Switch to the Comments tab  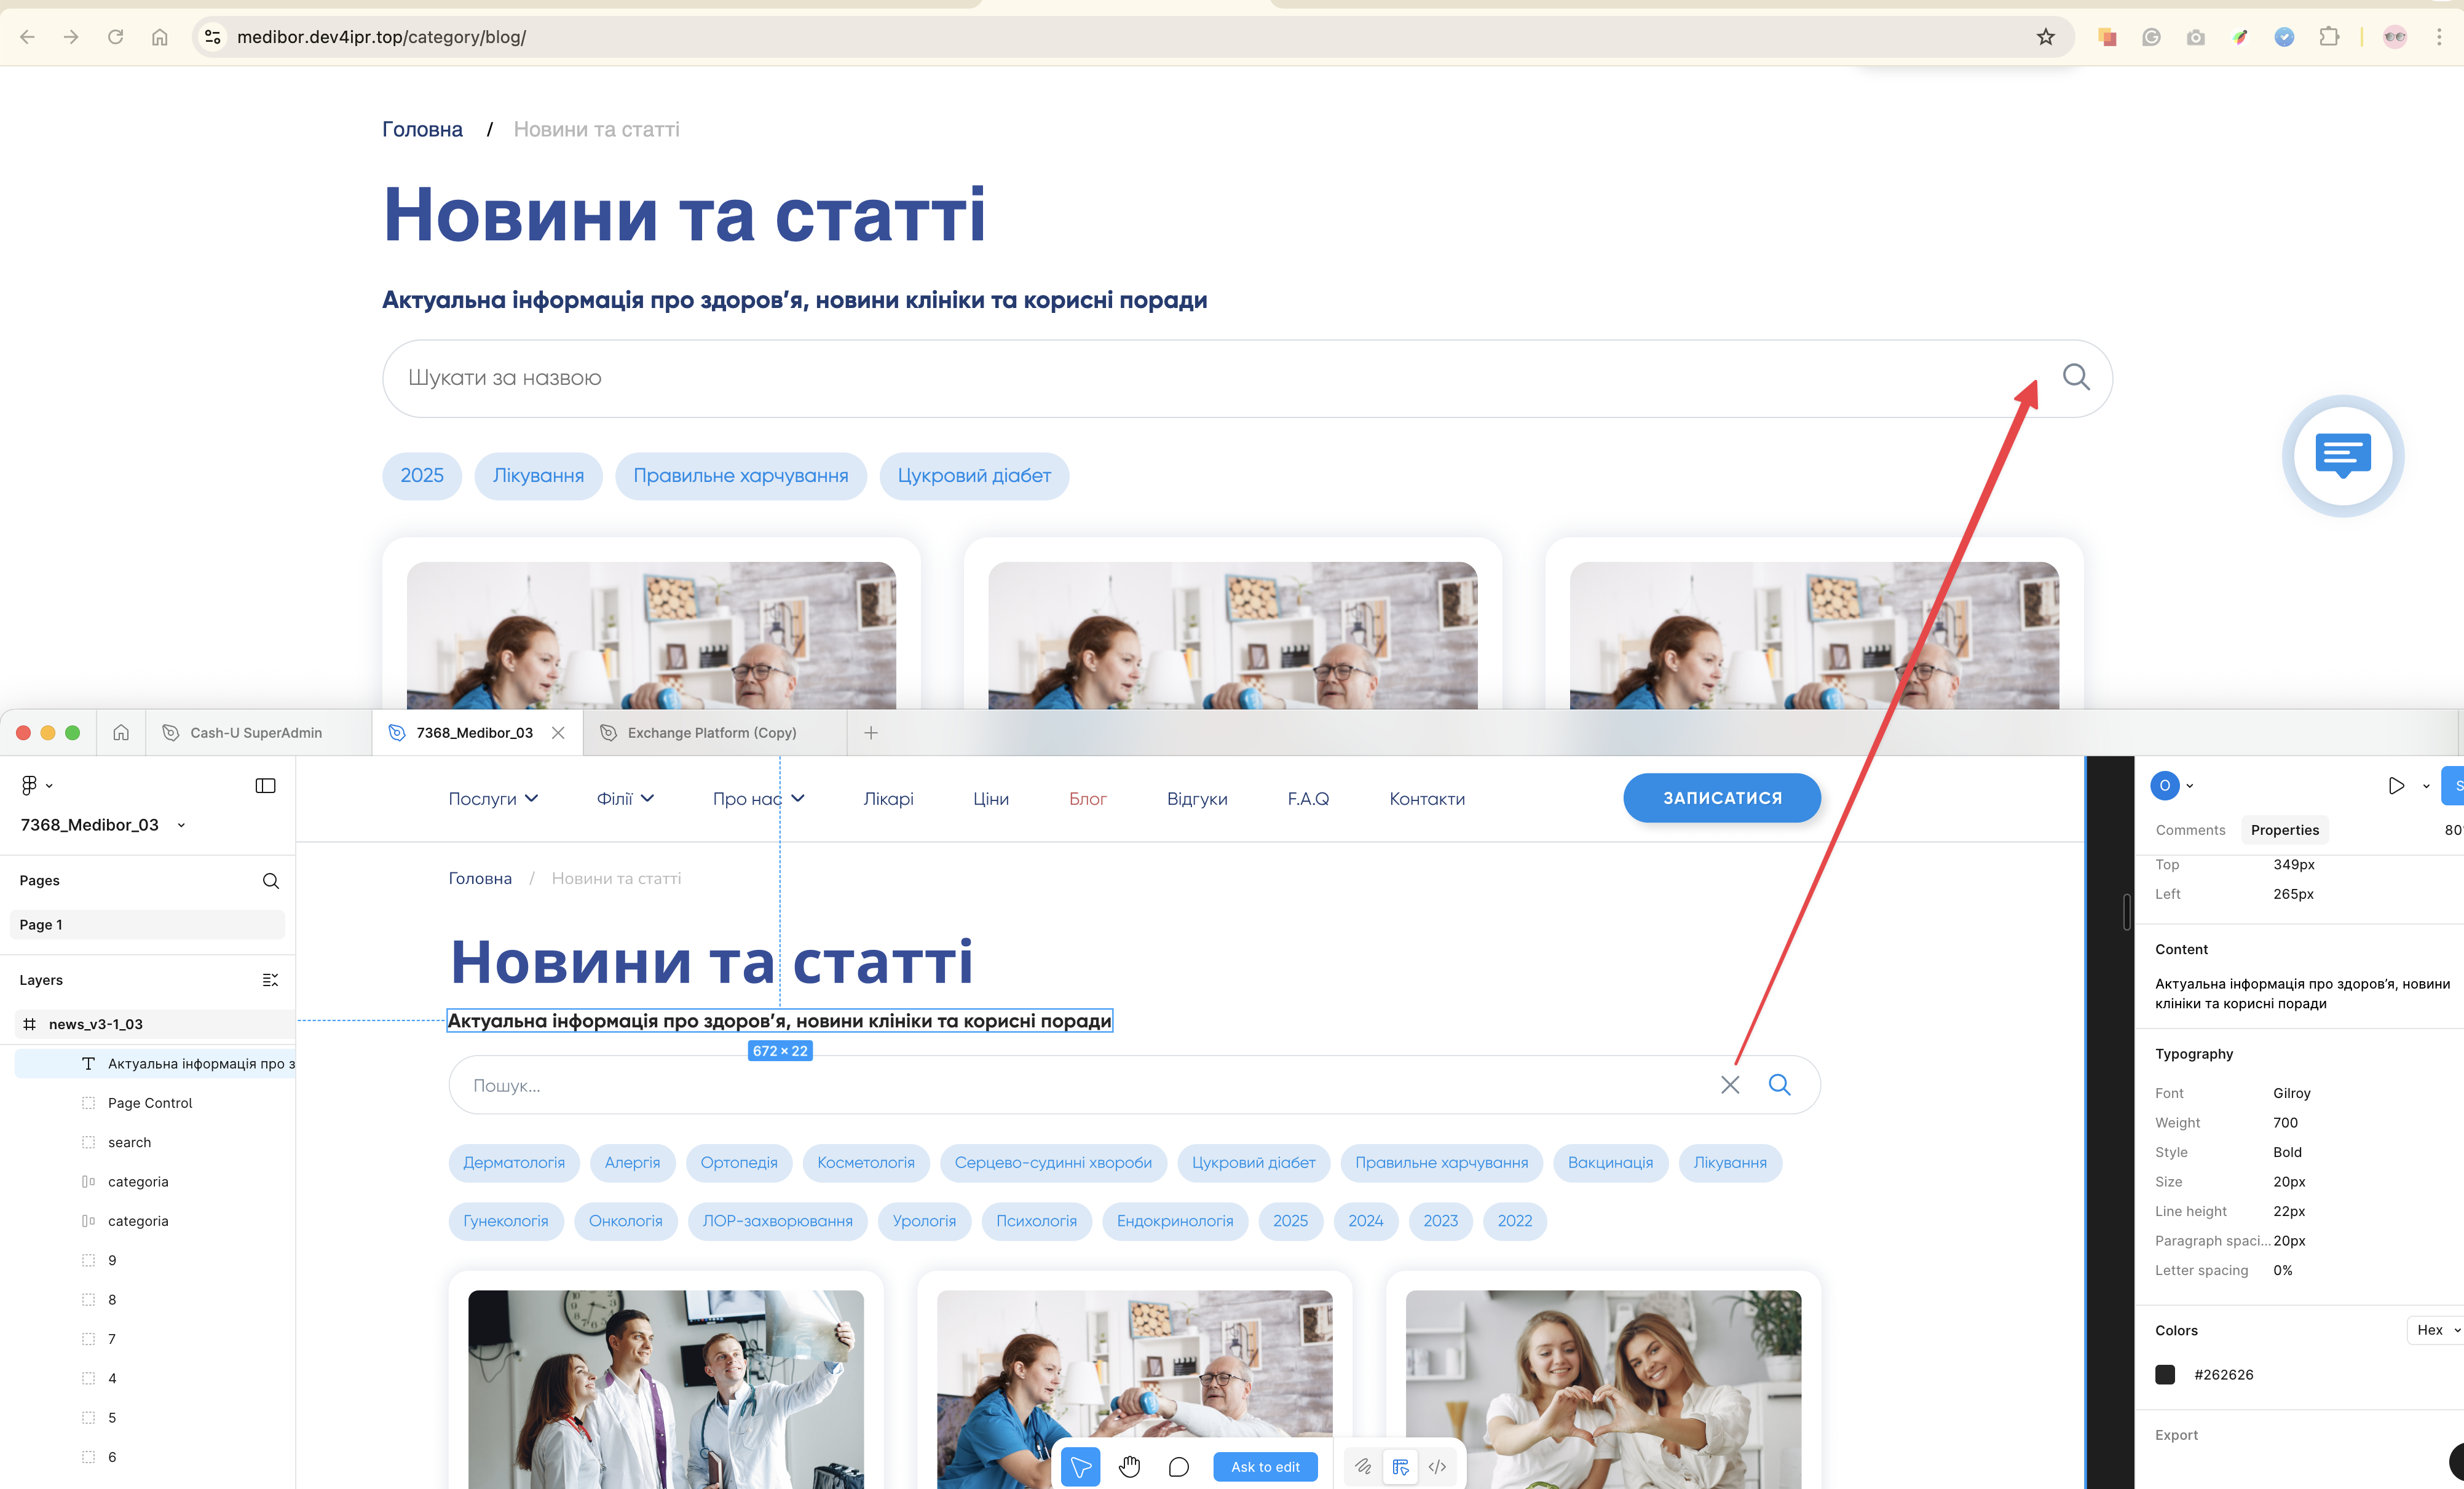point(2190,830)
